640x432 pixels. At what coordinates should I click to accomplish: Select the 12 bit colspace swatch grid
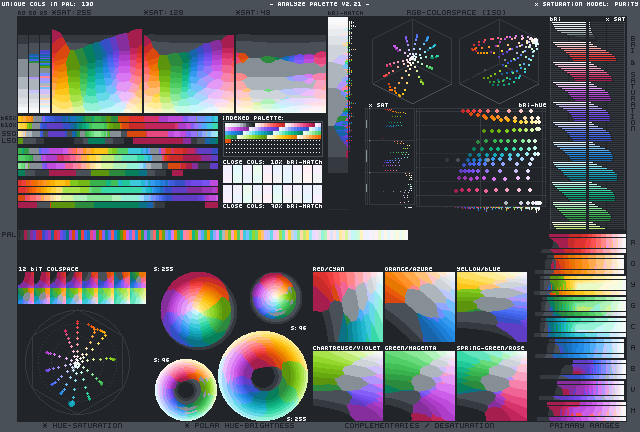pos(82,290)
